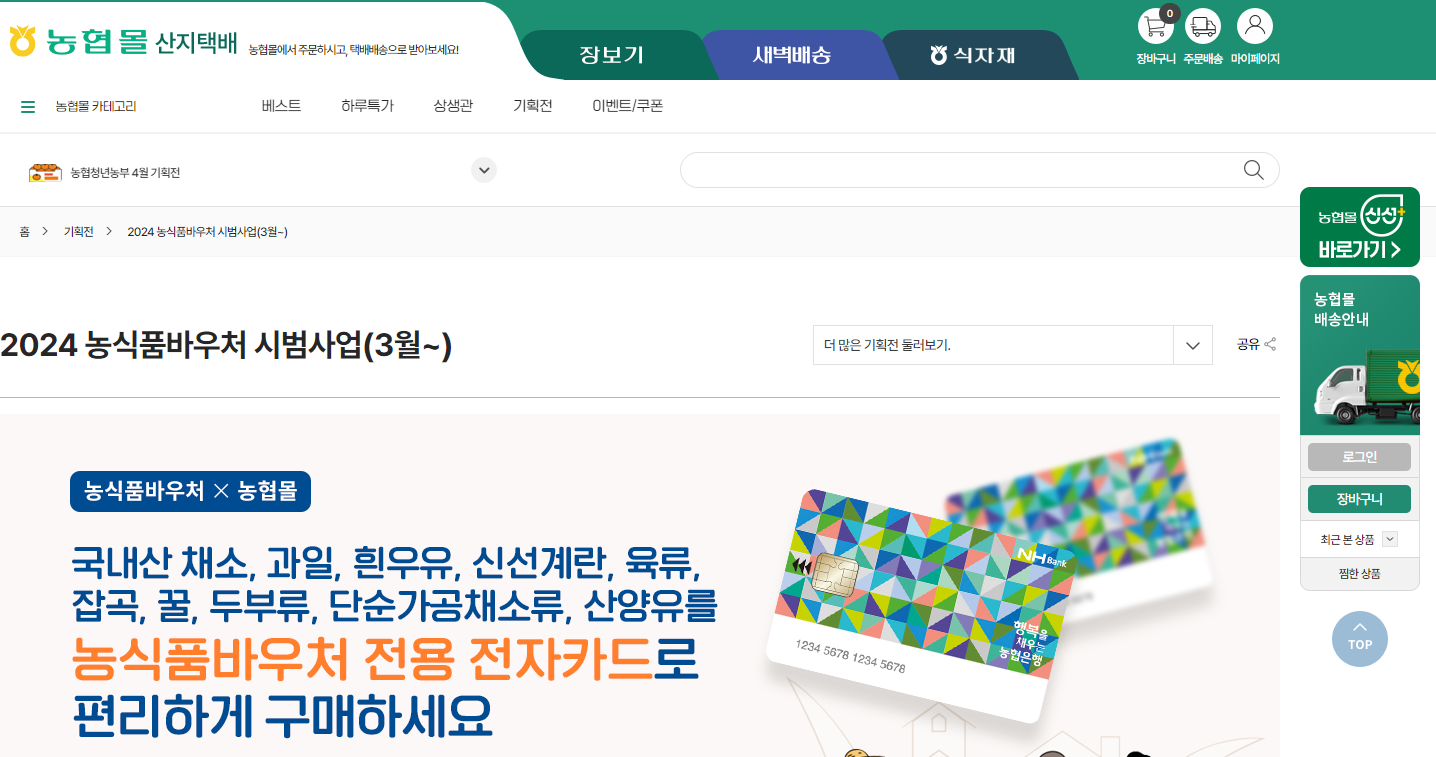Viewport: 1436px width, 757px height.
Task: Jump back up with TOP button
Action: (1360, 639)
